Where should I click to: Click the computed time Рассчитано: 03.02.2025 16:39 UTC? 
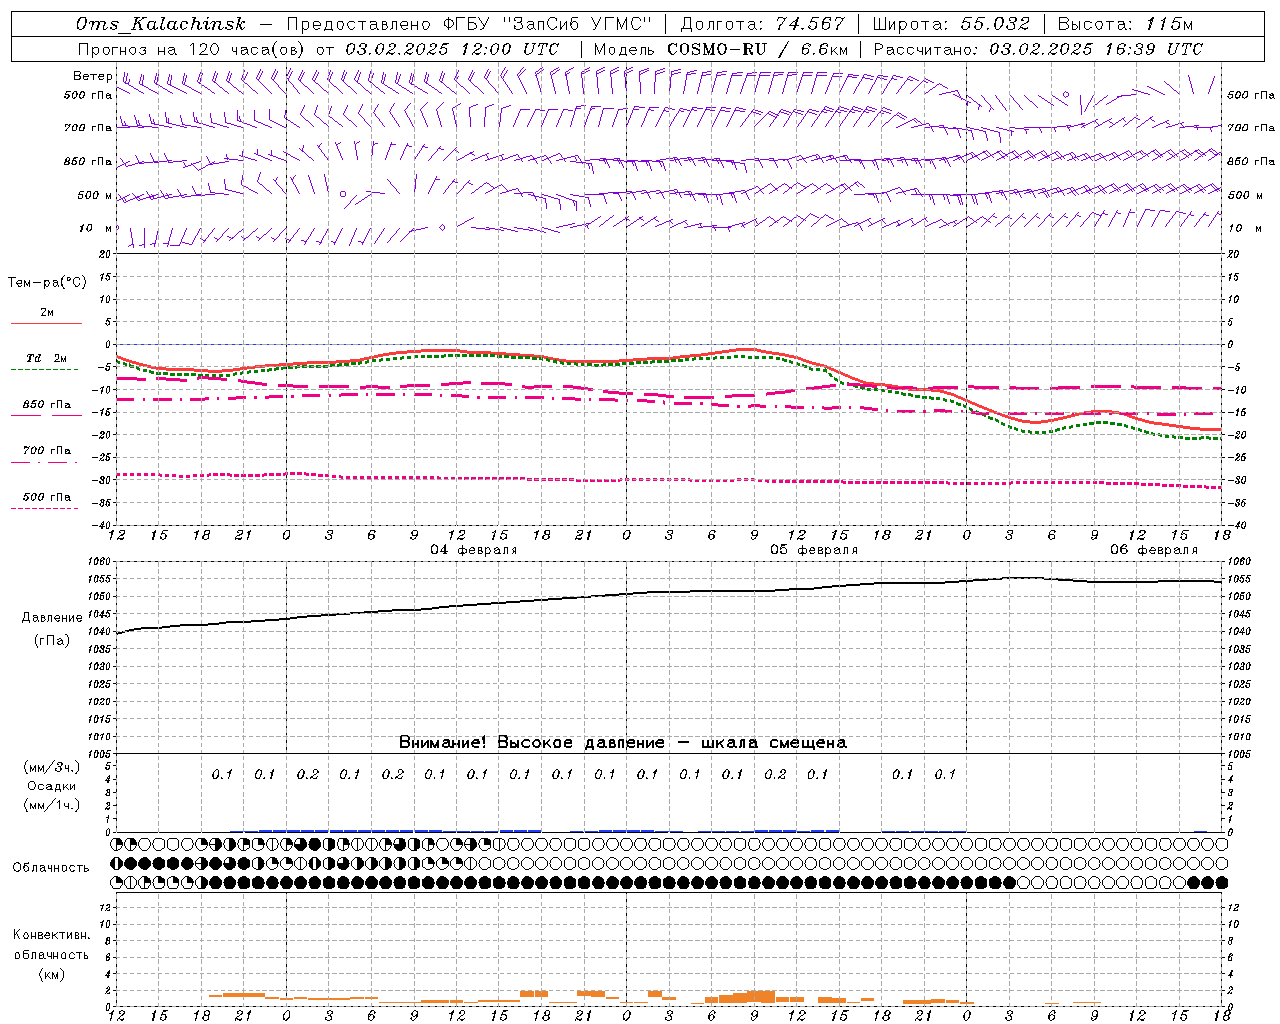1038,49
